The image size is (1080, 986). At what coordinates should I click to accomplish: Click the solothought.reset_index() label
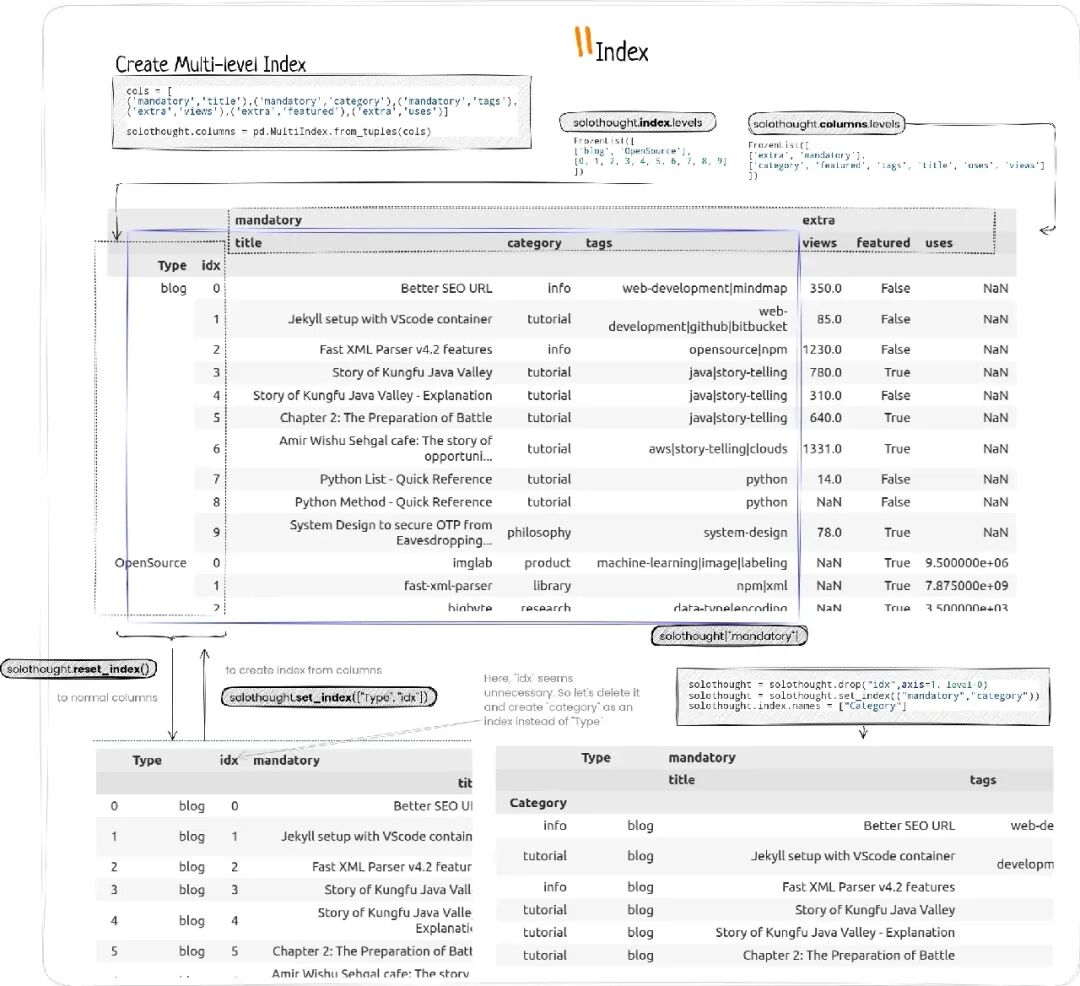(79, 669)
